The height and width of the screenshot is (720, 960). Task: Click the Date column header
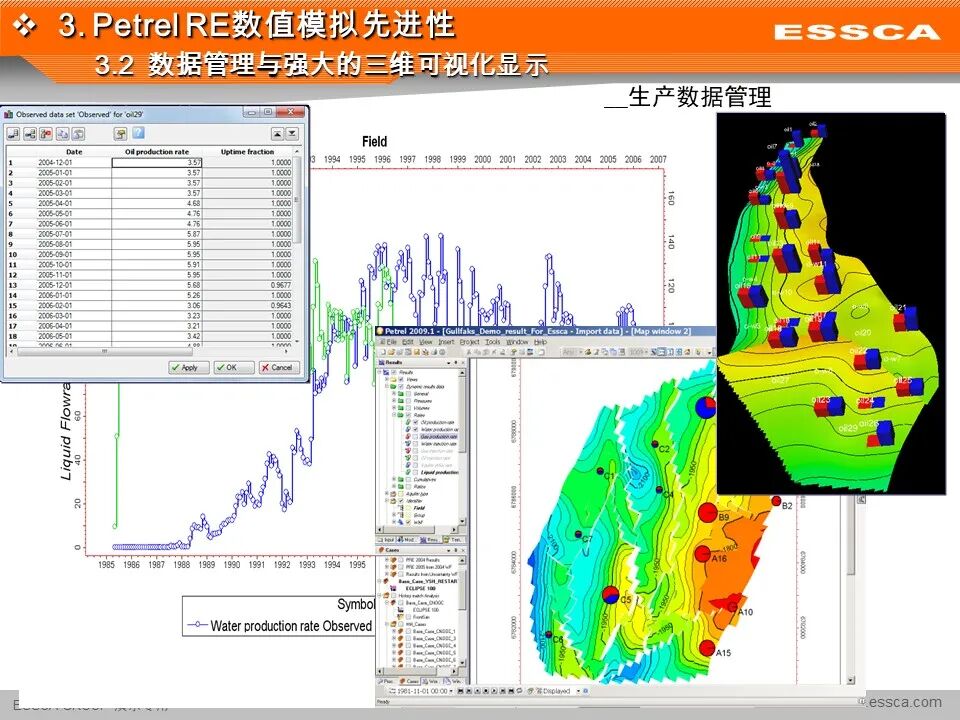(x=73, y=151)
